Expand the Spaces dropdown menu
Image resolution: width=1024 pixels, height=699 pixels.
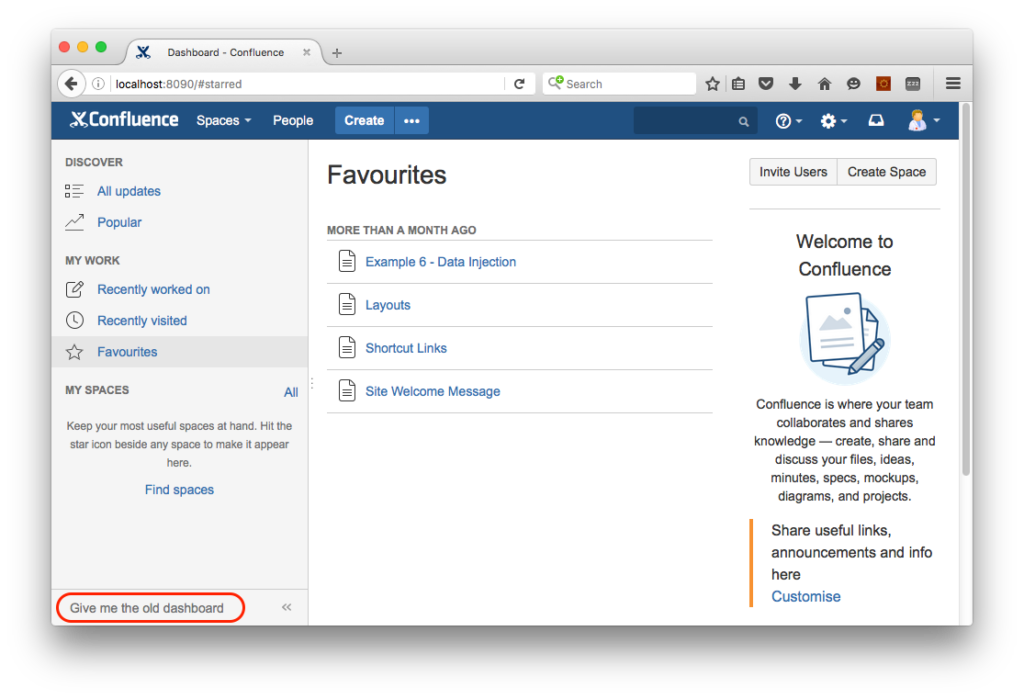tap(223, 120)
